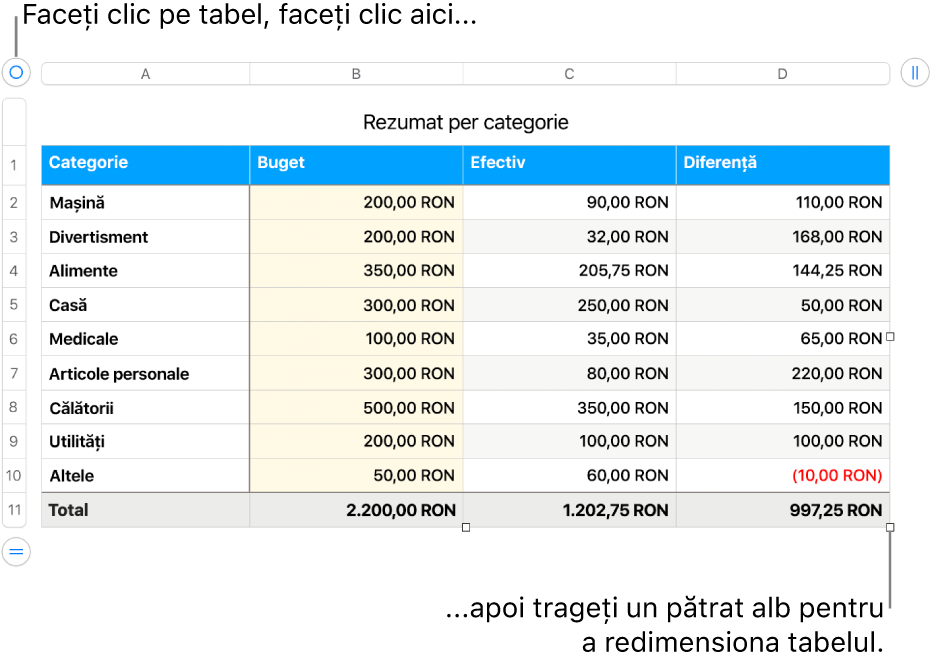Screen dimensions: 934x662
Task: Click the 350,00 RON budget cell for Alimente
Action: [356, 271]
